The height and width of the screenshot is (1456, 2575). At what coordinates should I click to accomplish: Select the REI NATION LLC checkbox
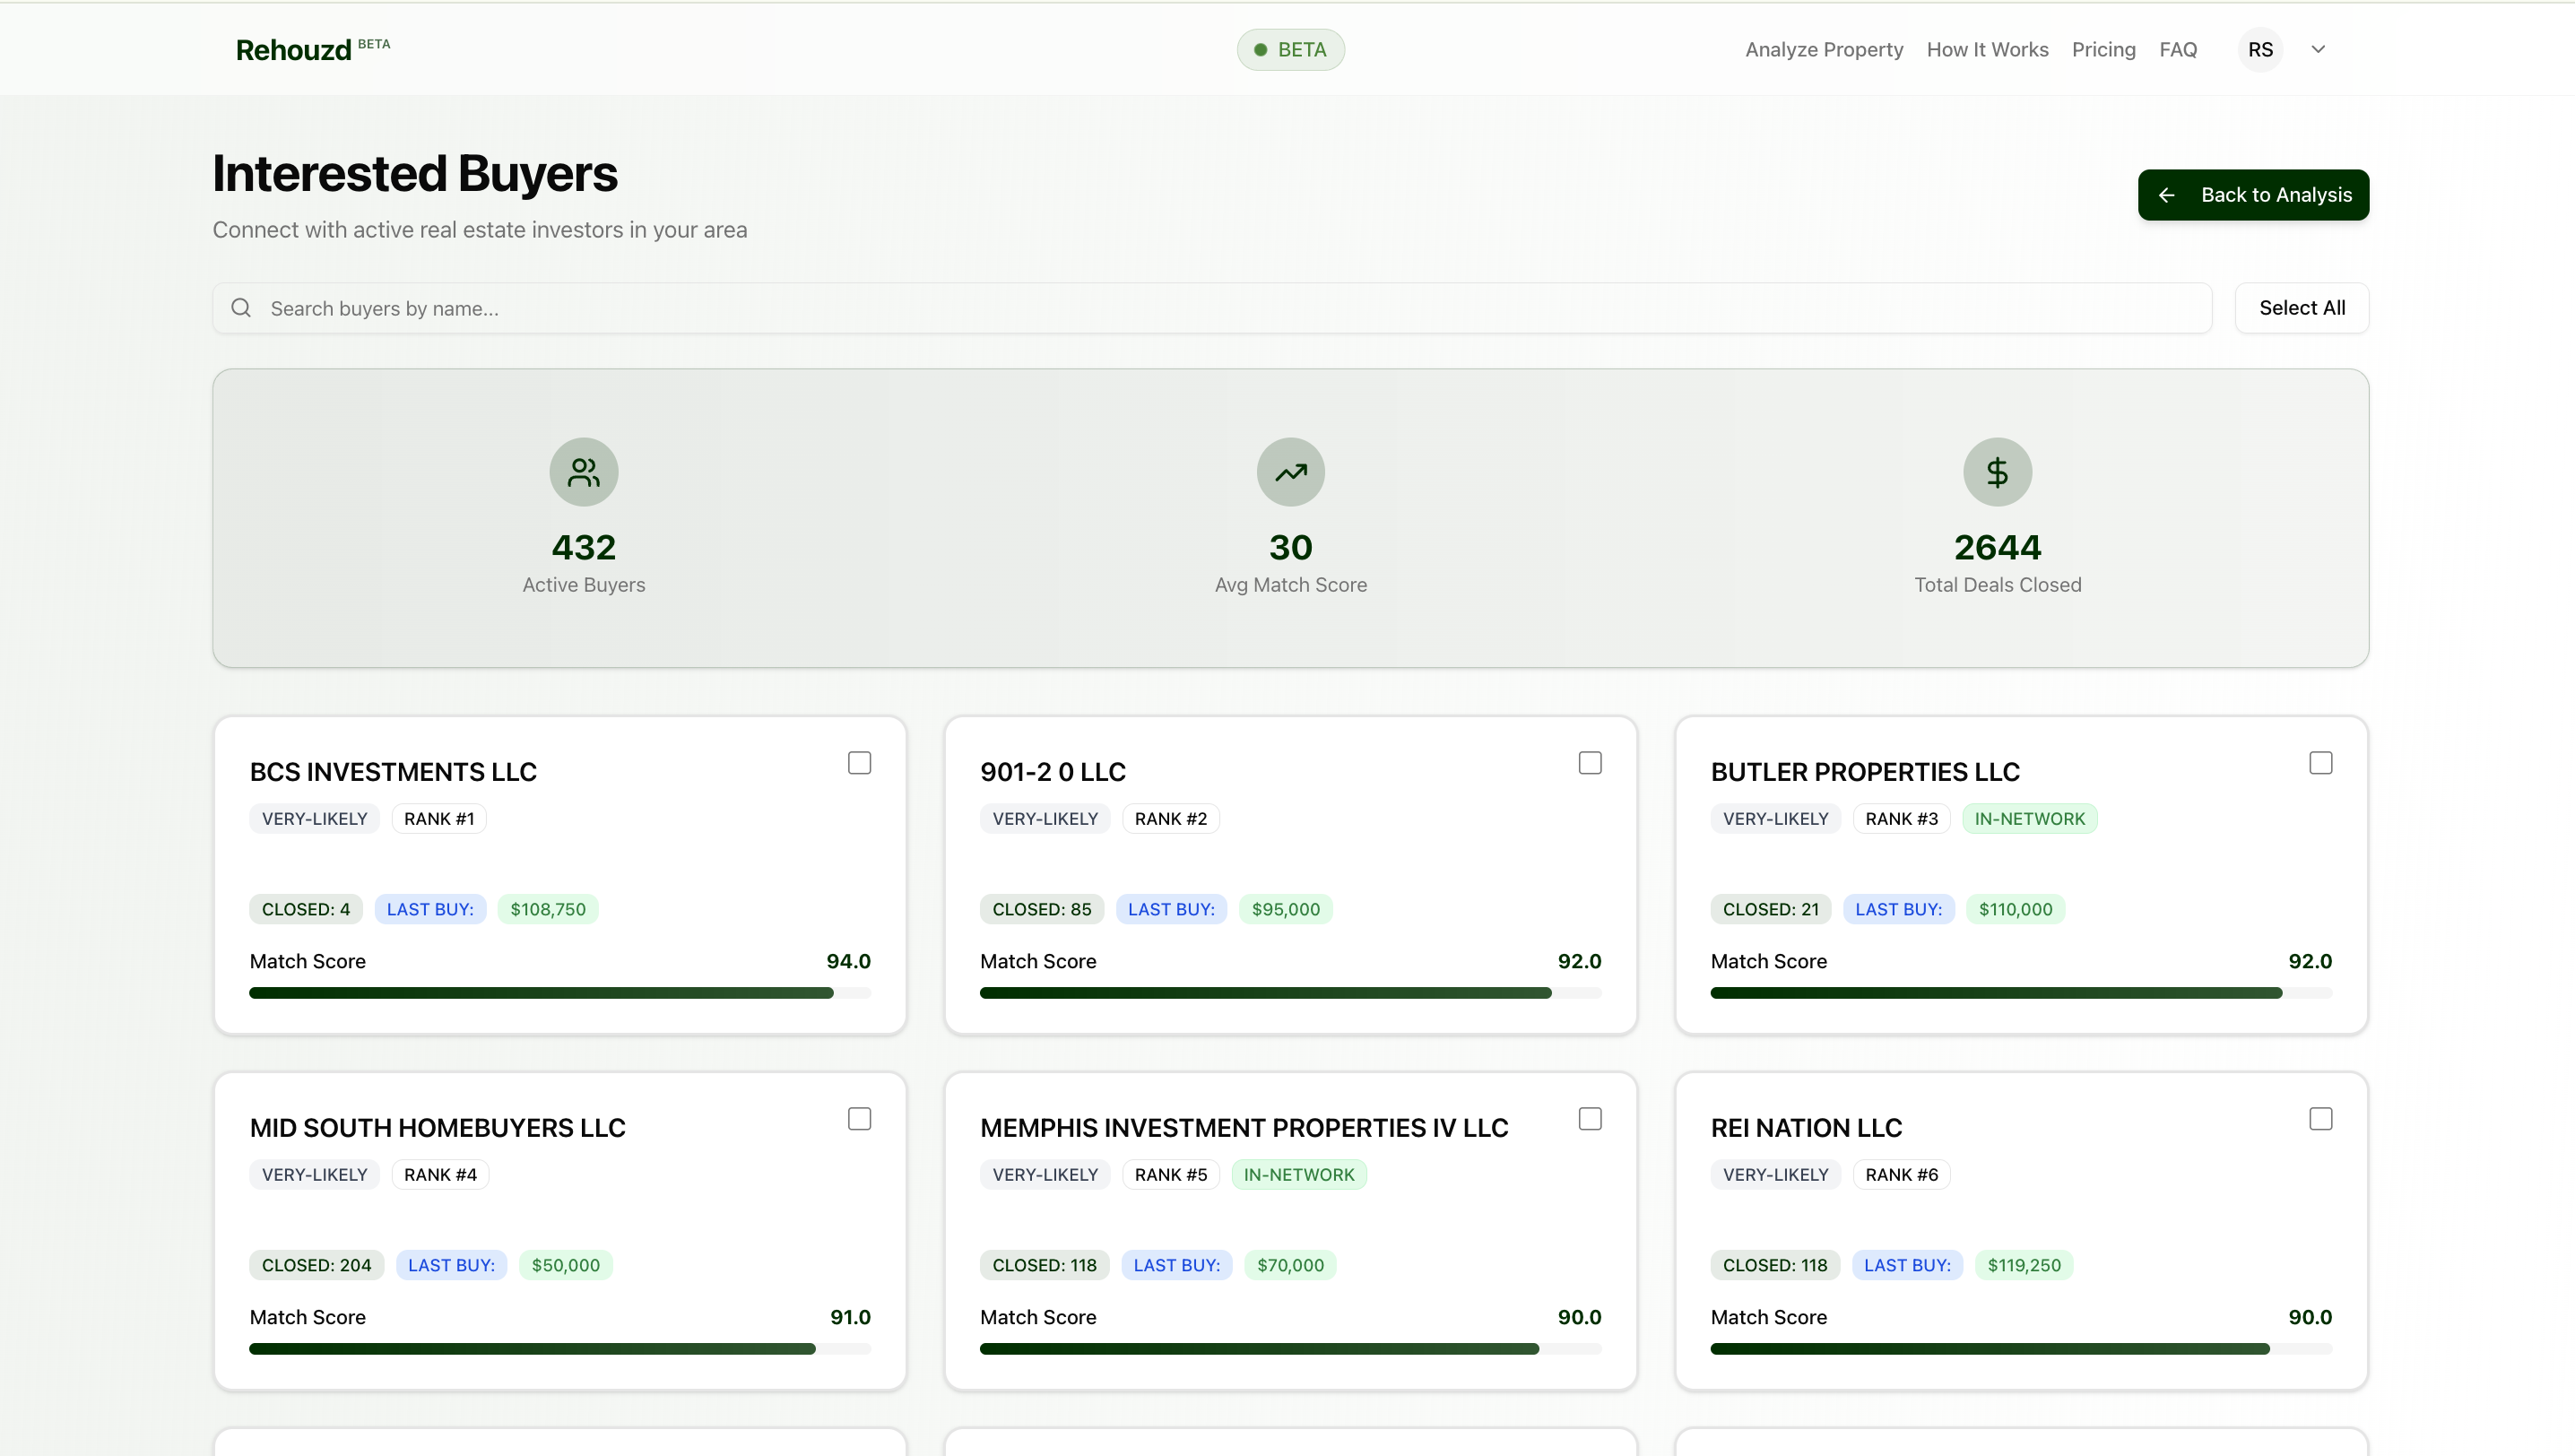point(2321,1119)
